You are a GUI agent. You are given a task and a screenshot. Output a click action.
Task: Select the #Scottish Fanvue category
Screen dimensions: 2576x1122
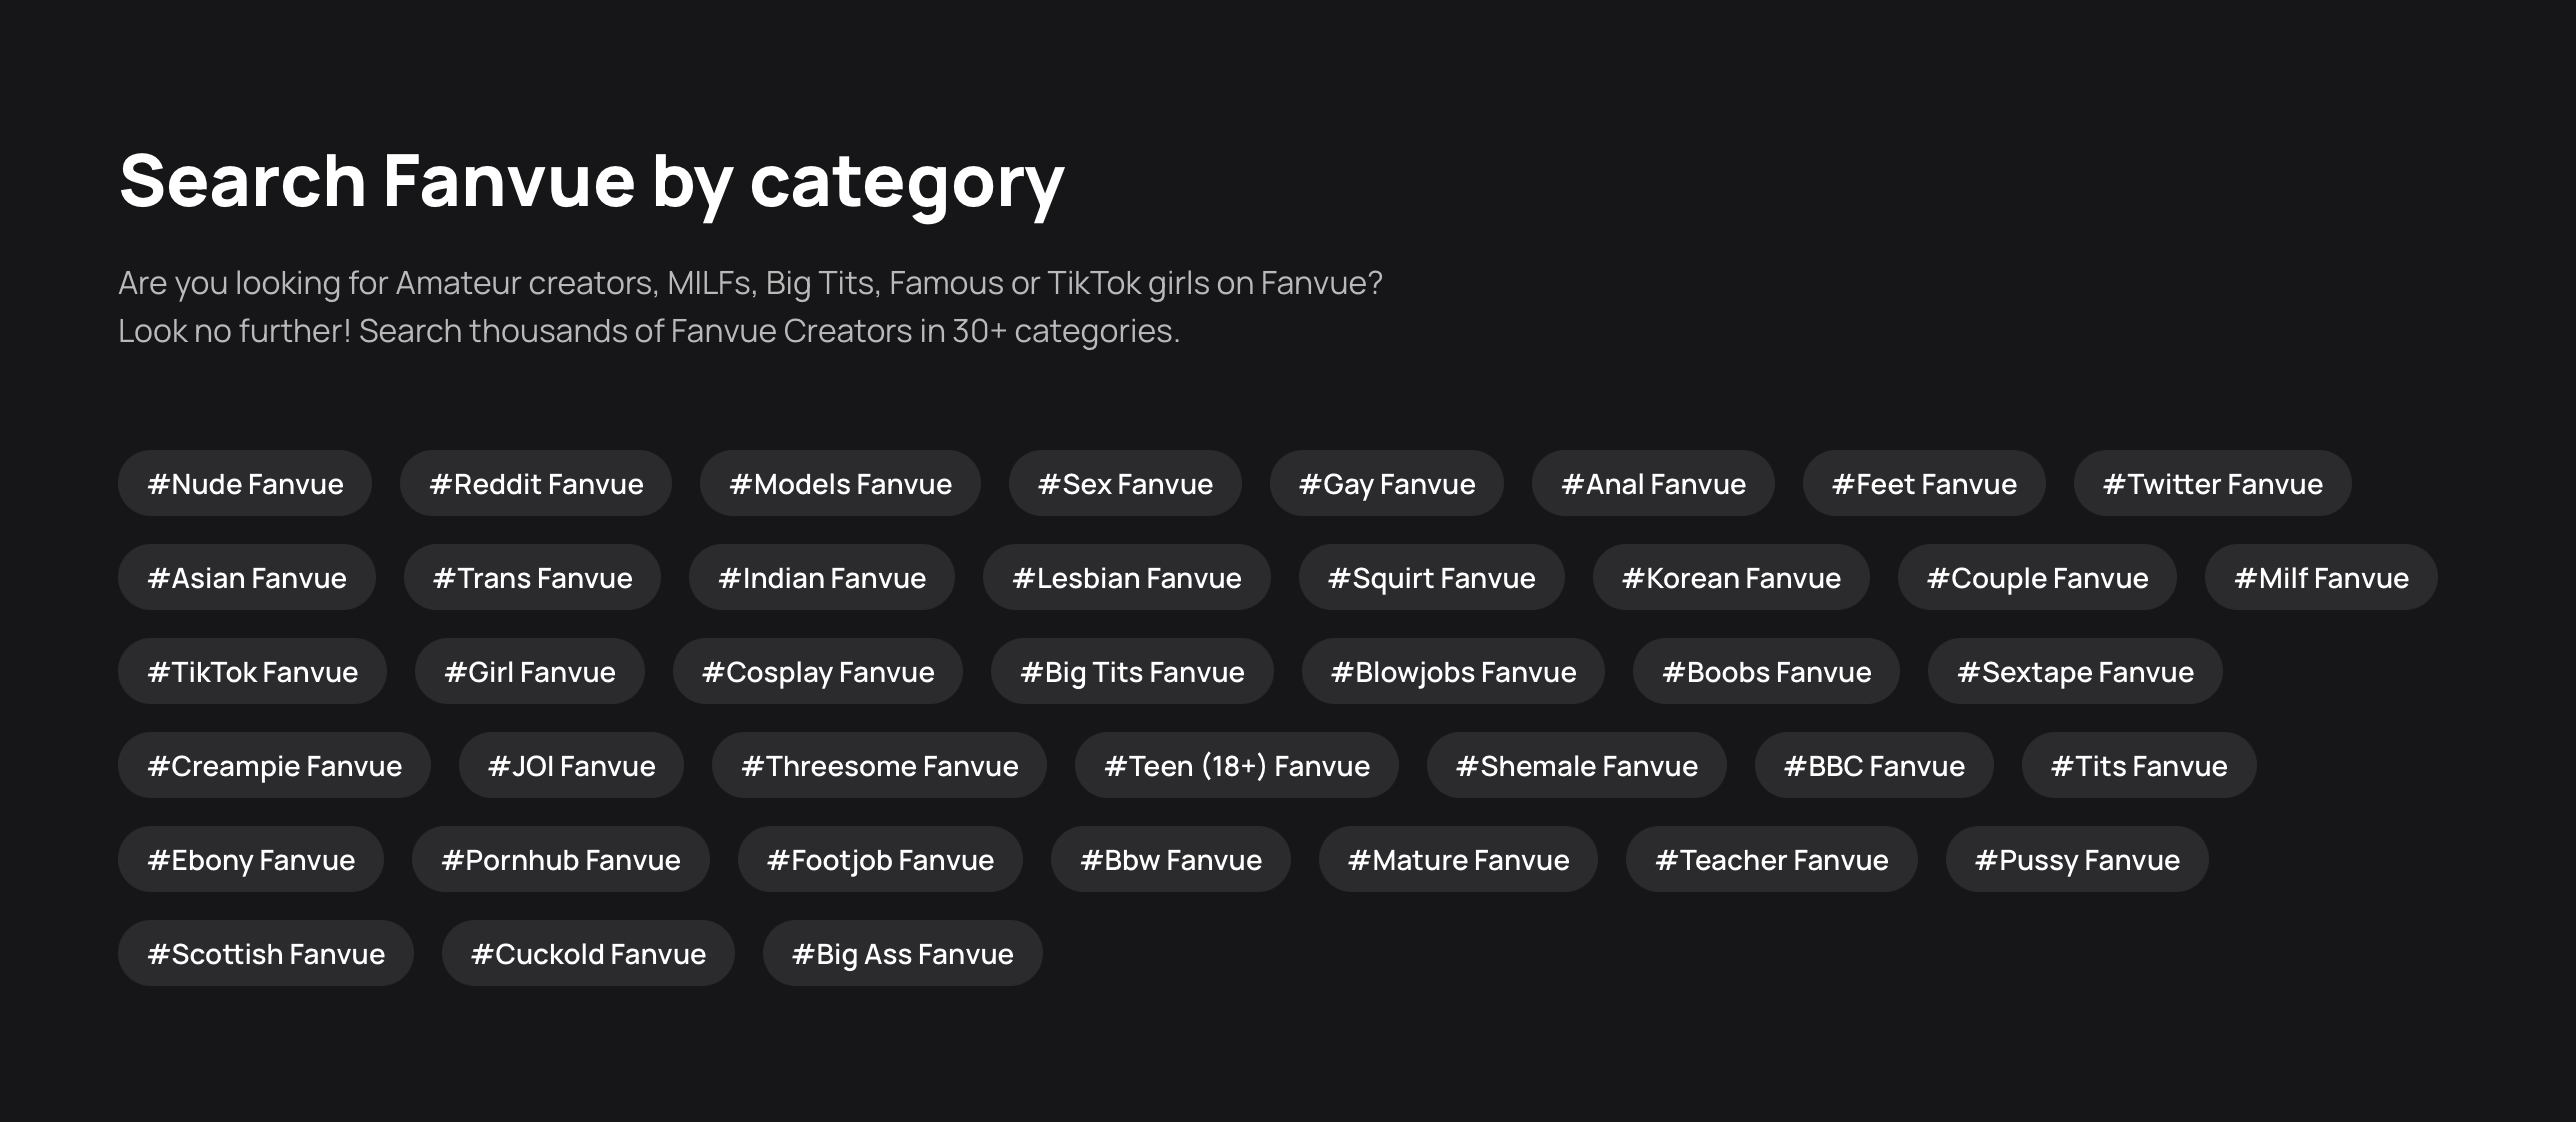click(x=265, y=954)
